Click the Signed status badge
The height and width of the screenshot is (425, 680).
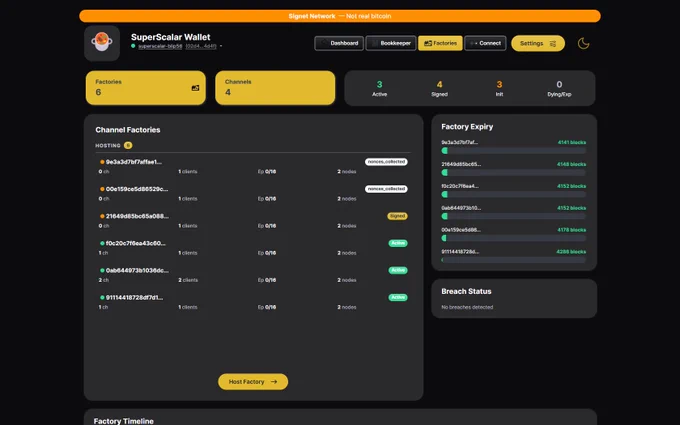(x=397, y=216)
